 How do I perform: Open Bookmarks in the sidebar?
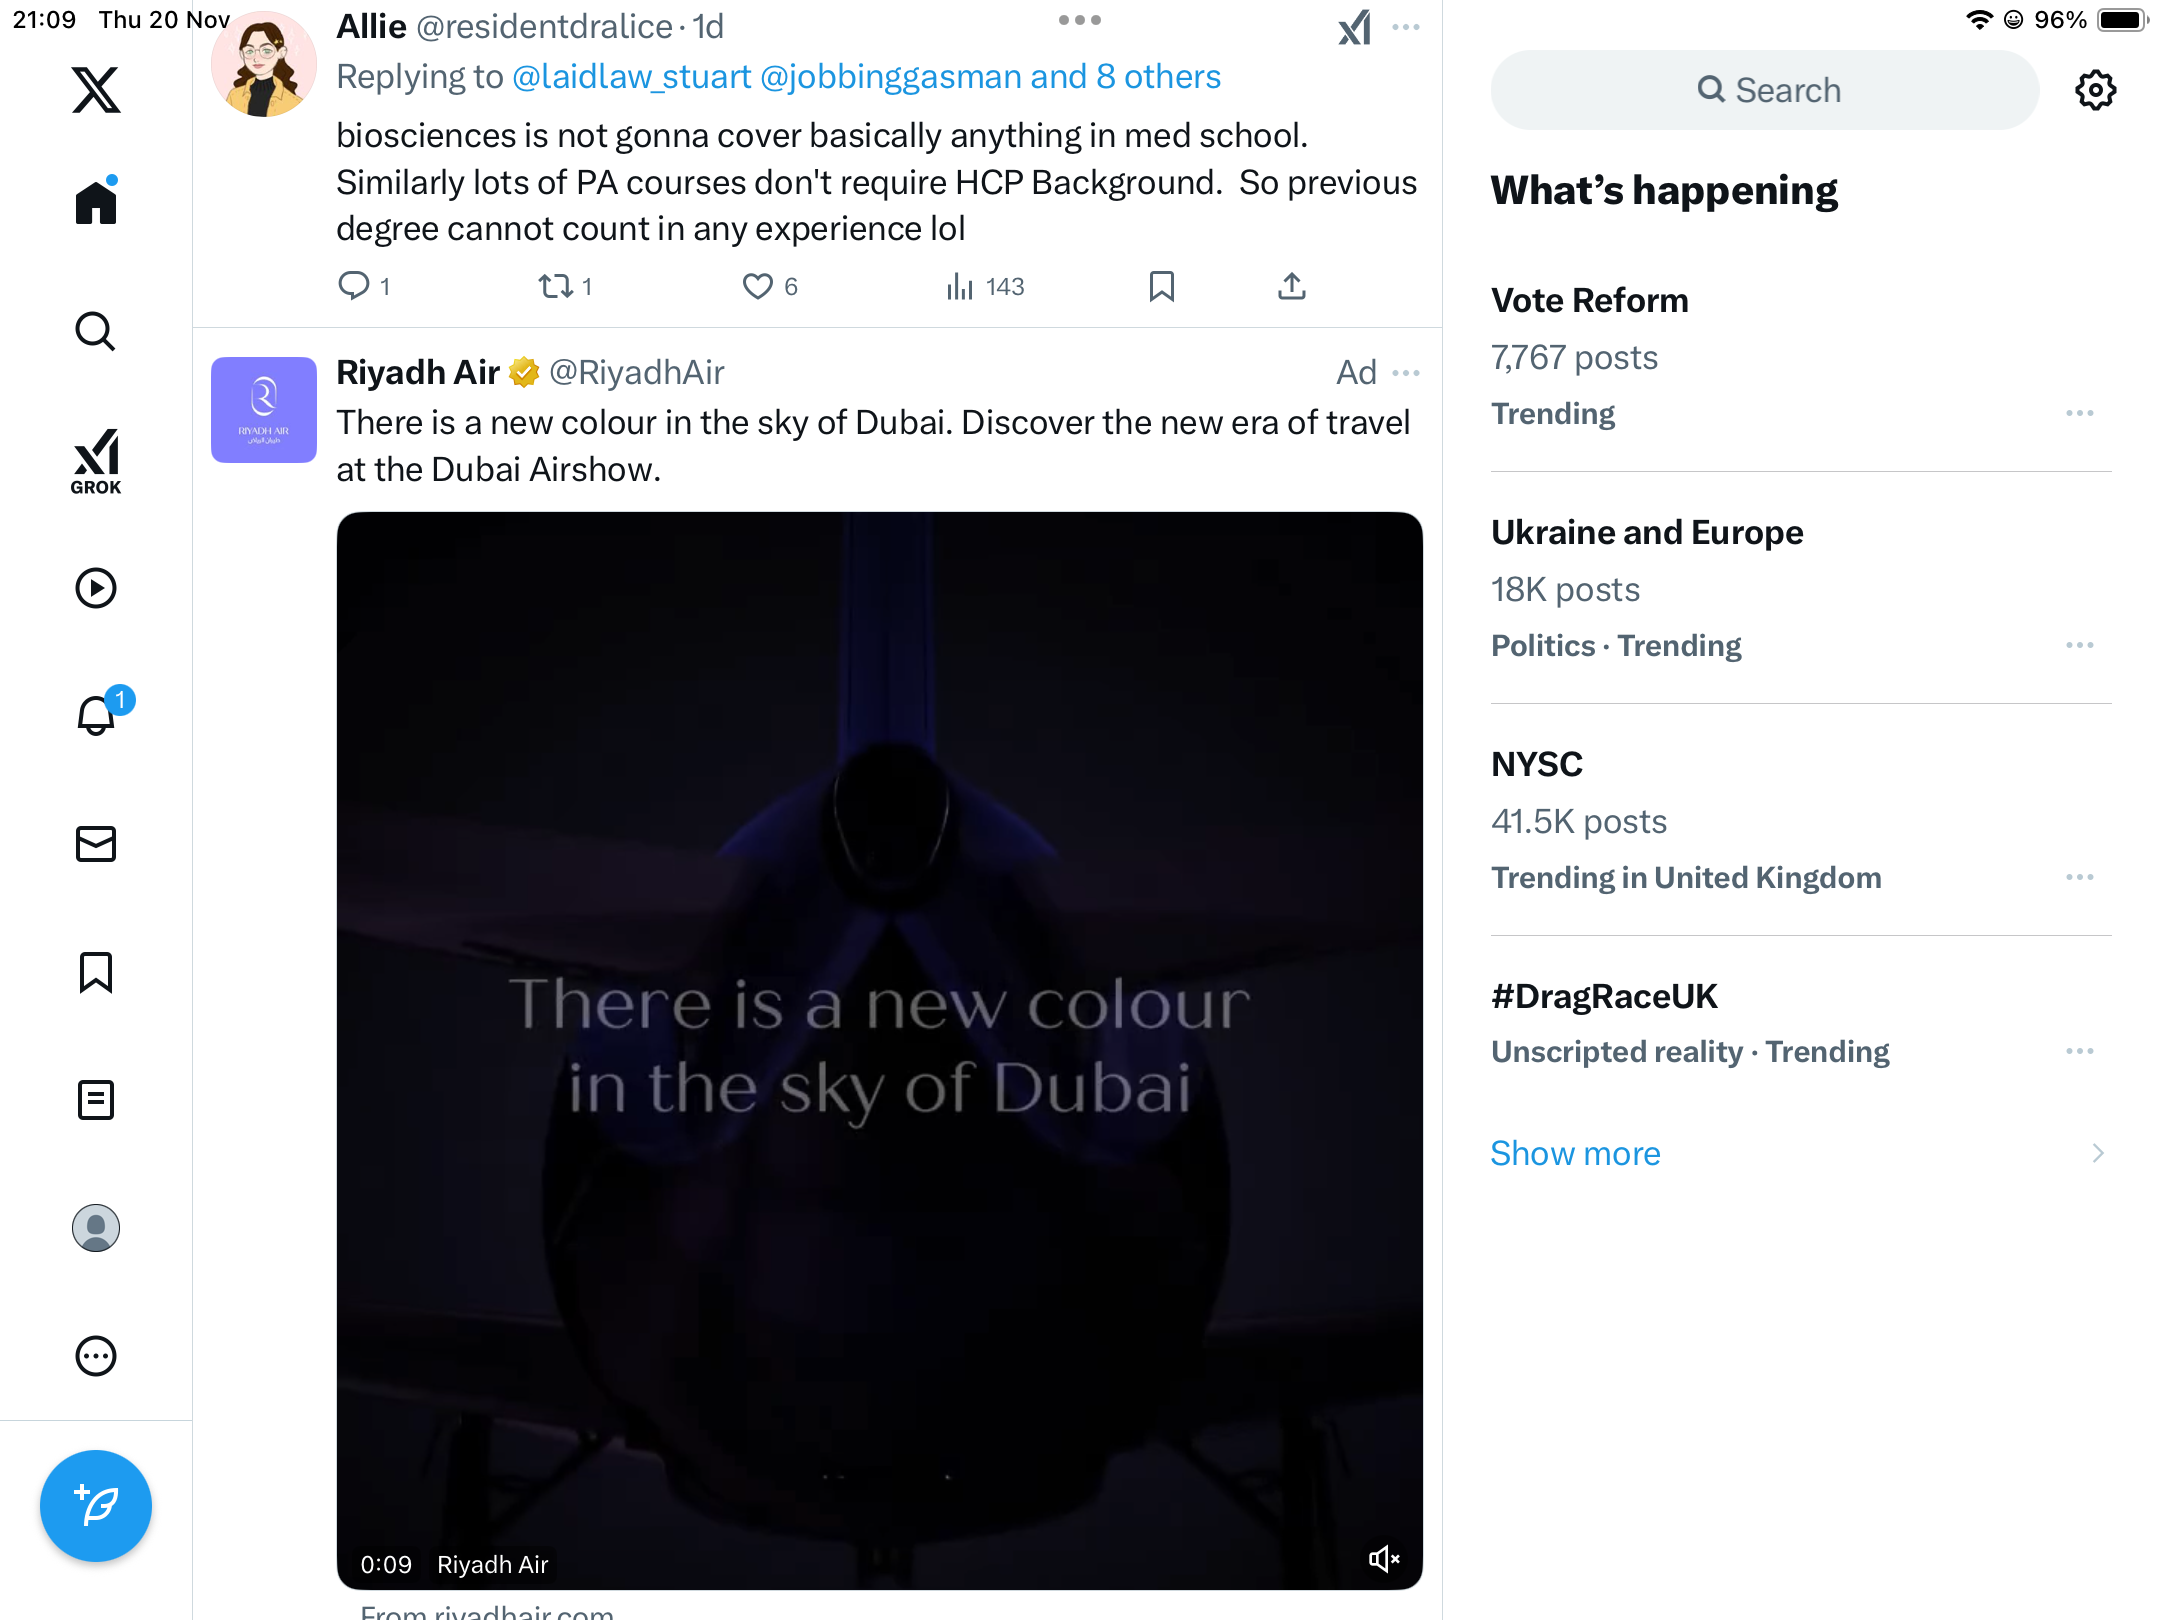click(x=96, y=972)
